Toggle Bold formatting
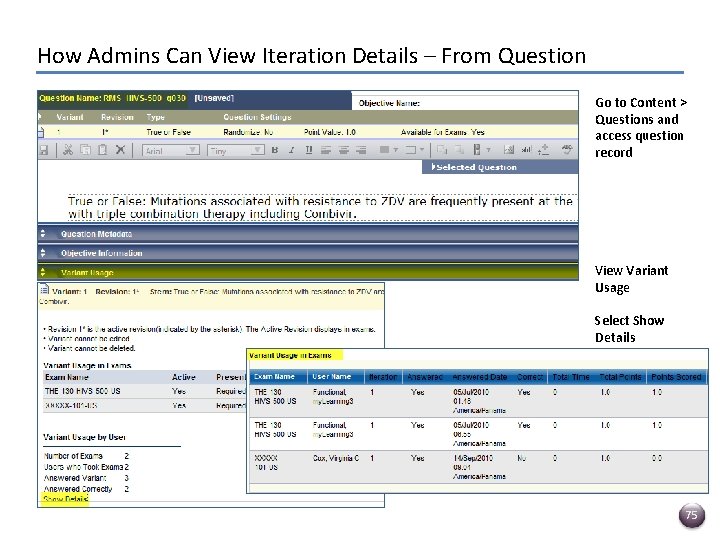Image resolution: width=720 pixels, height=540 pixels. pyautogui.click(x=275, y=150)
